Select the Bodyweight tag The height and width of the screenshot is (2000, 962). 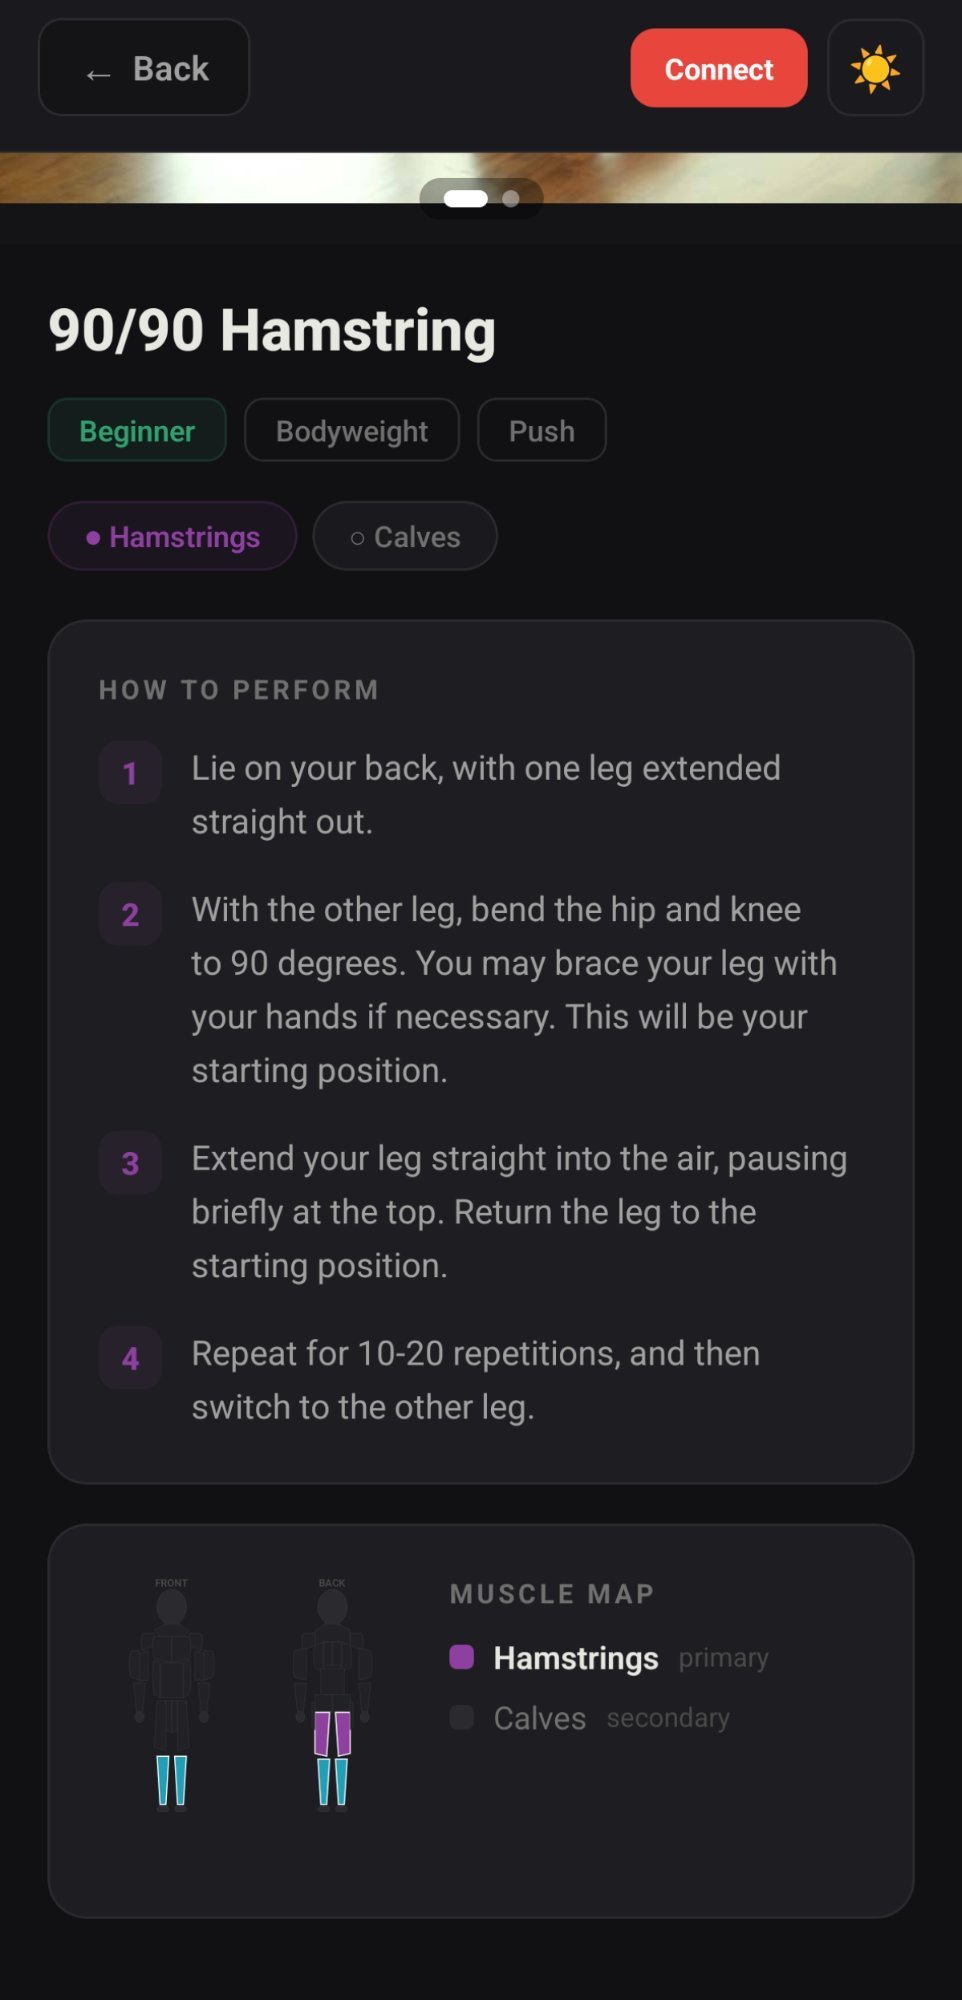(x=351, y=430)
